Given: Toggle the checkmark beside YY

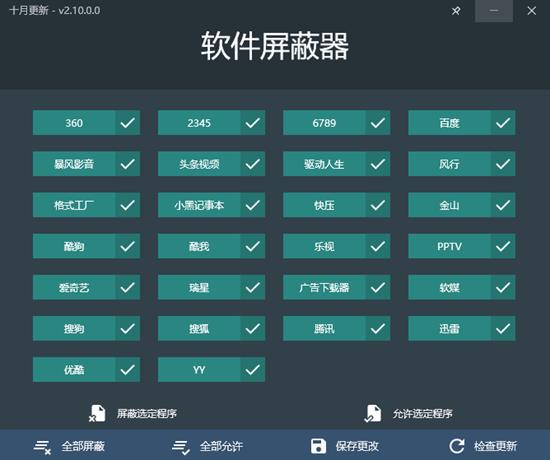Looking at the screenshot, I should tap(253, 369).
